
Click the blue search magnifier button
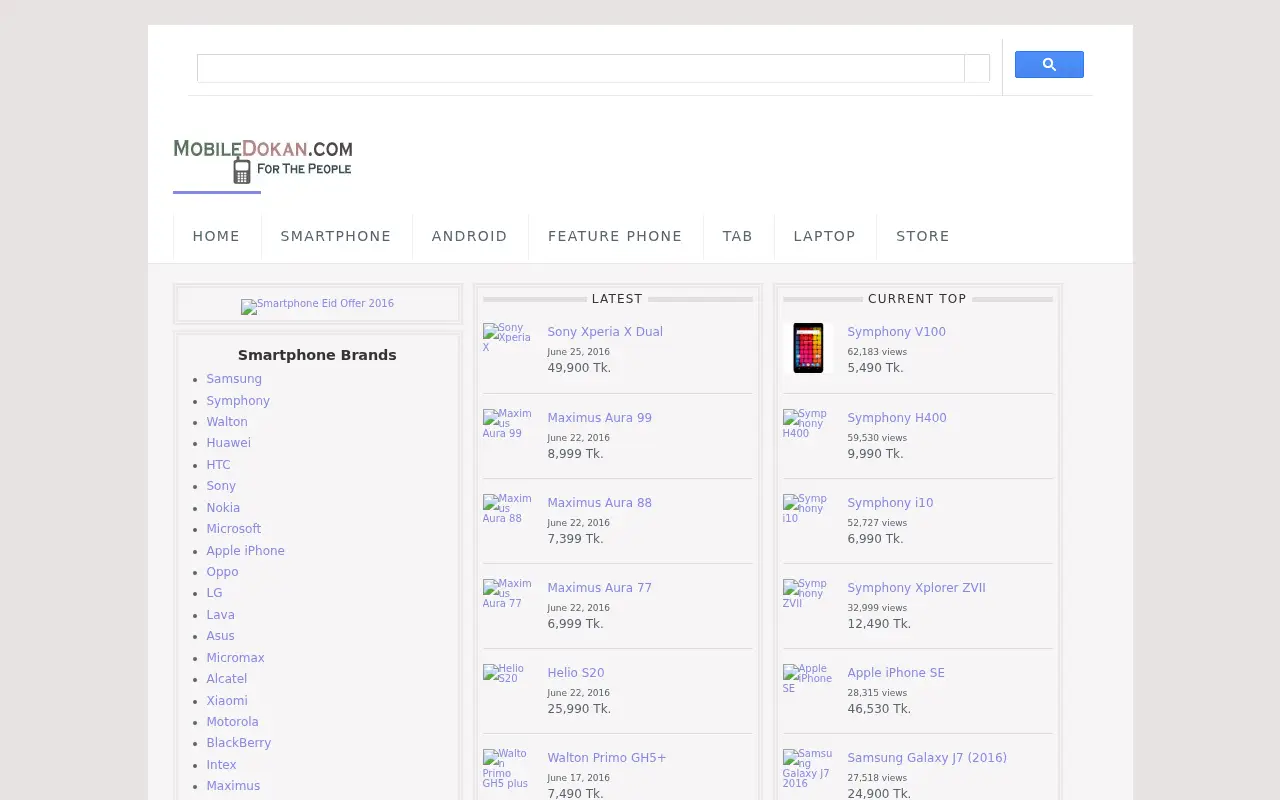(1049, 64)
